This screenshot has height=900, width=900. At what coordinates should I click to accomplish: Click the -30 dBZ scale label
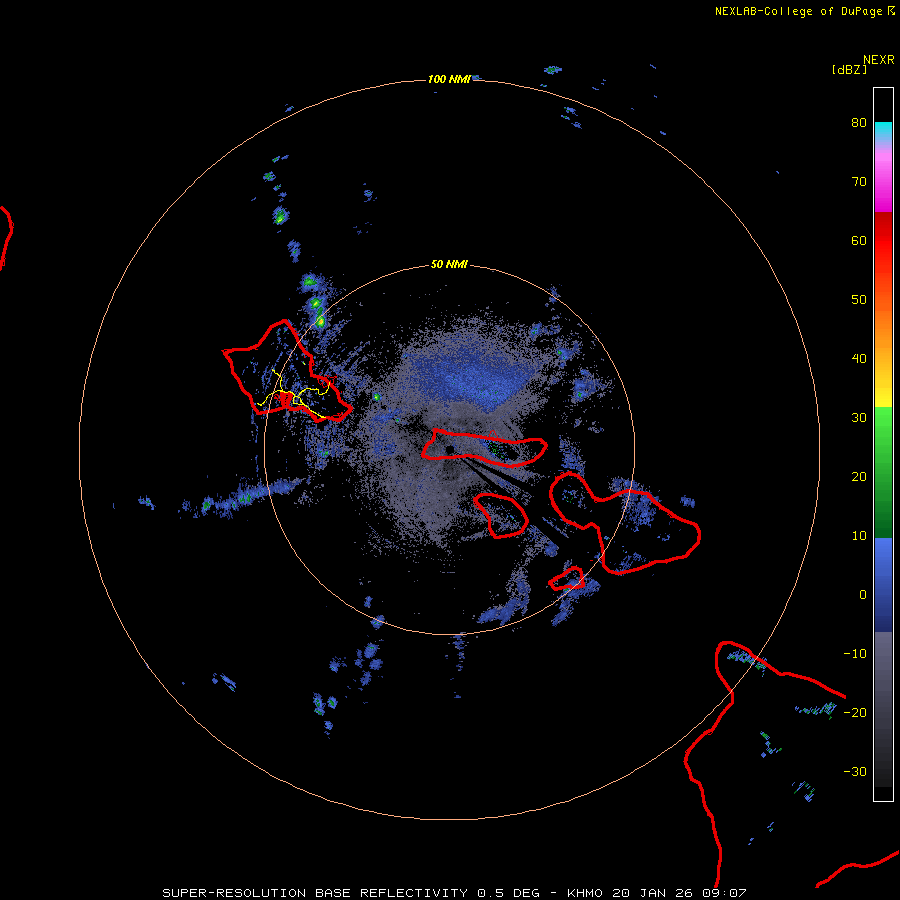pos(855,771)
